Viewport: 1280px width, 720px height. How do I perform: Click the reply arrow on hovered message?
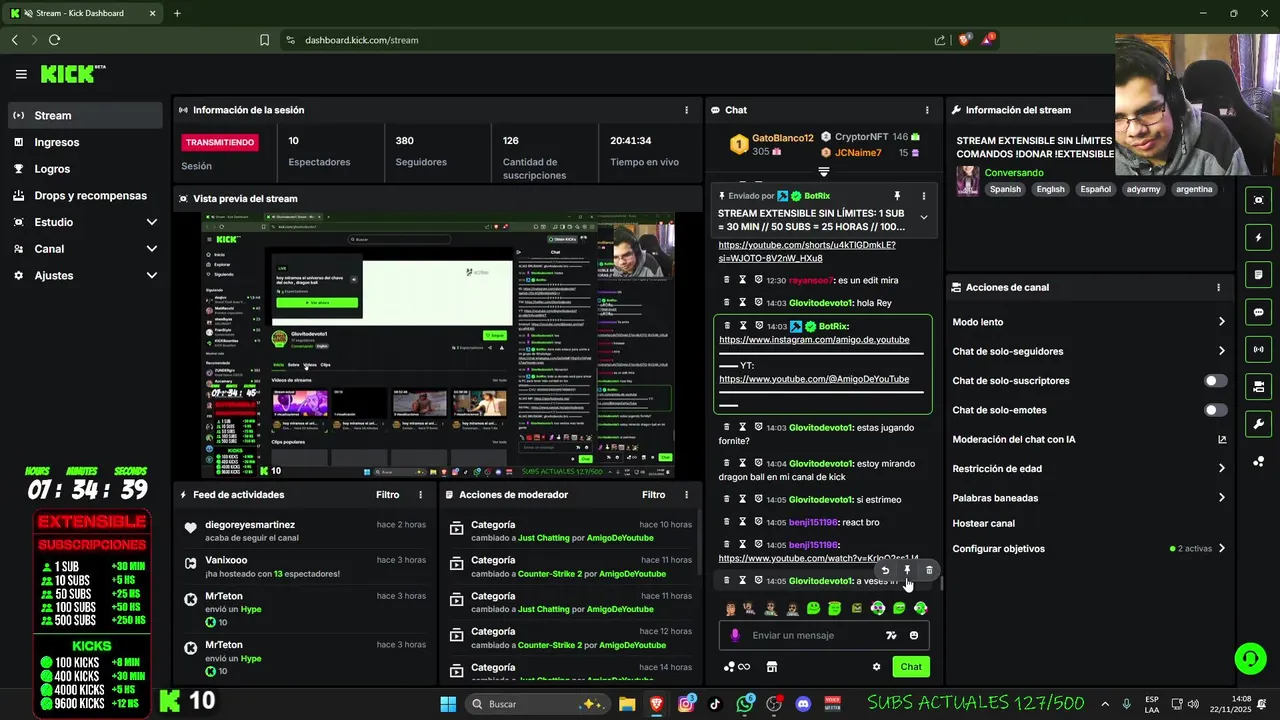pyautogui.click(x=885, y=571)
